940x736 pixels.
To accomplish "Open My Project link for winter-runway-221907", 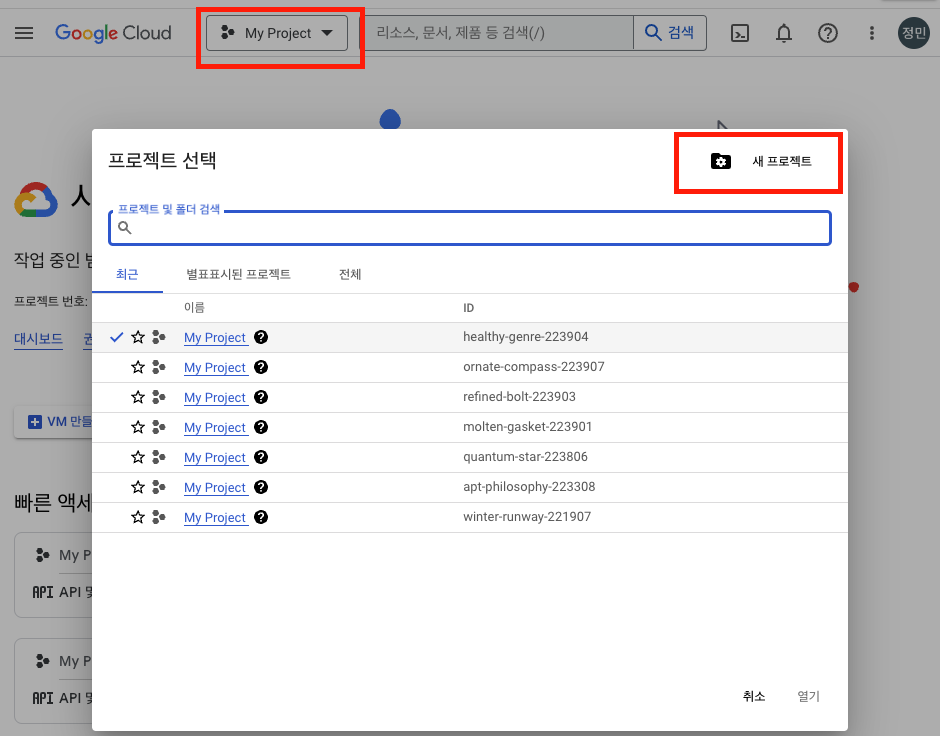I will coord(215,517).
